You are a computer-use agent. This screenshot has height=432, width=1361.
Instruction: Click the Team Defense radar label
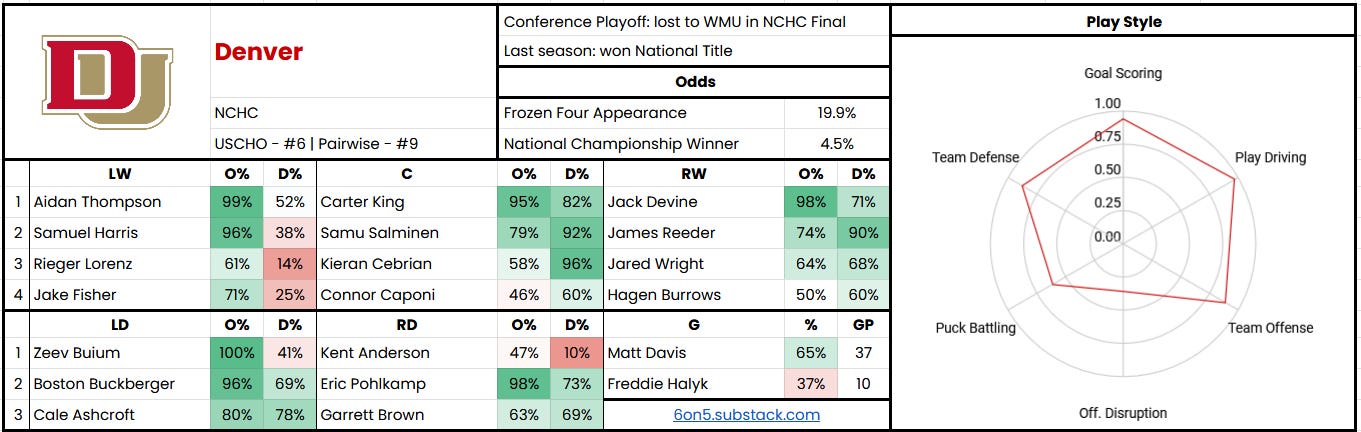point(975,157)
